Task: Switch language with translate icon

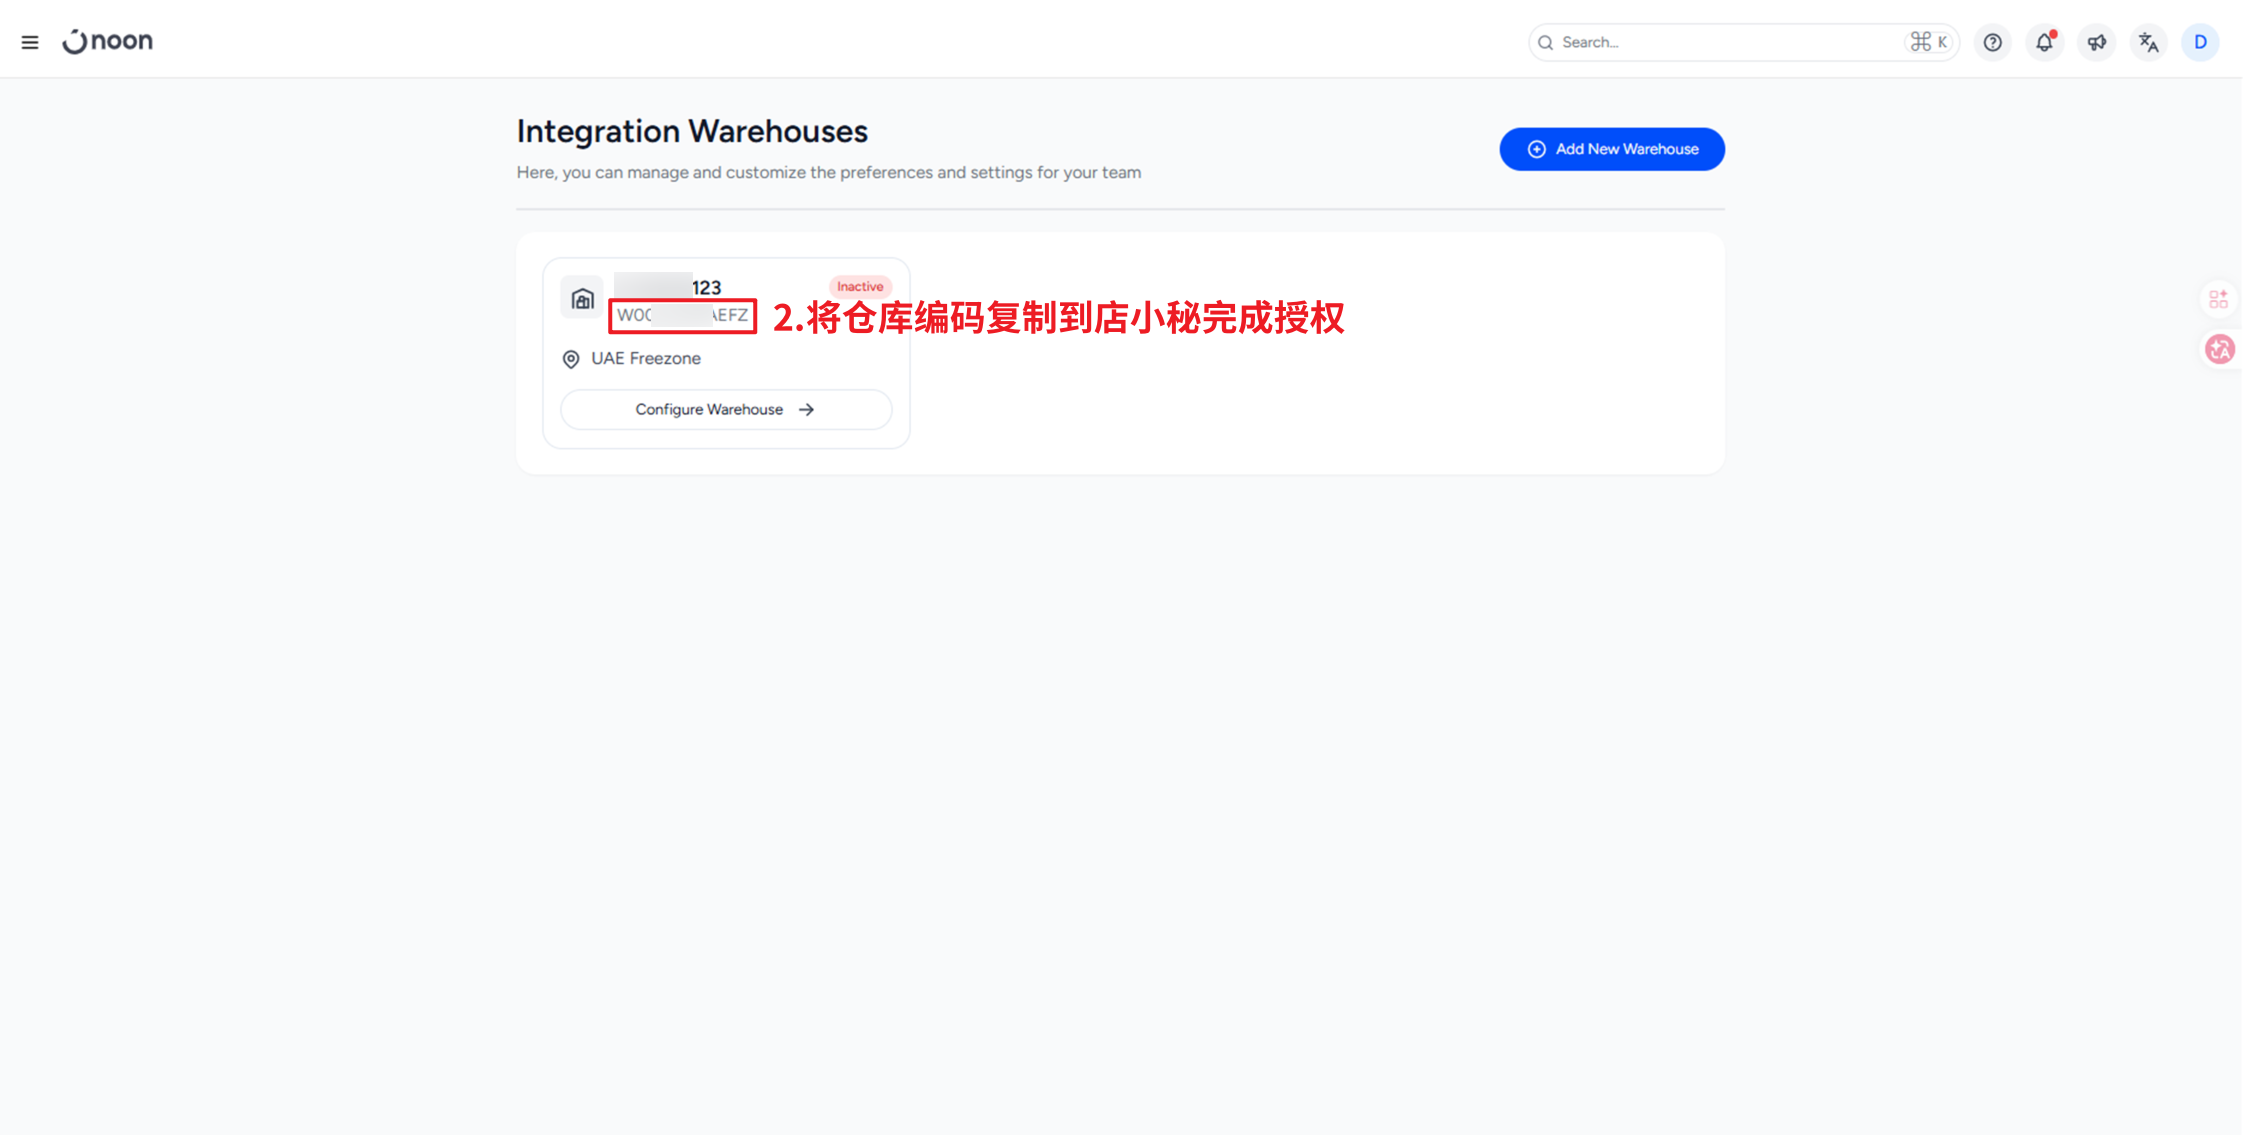Action: (2148, 42)
